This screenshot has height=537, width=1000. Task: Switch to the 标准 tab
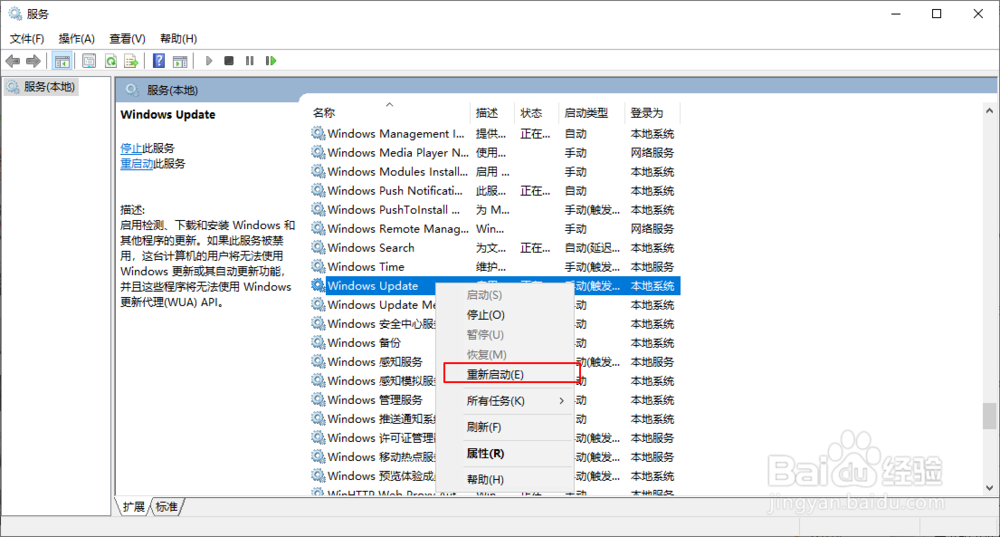click(x=166, y=507)
